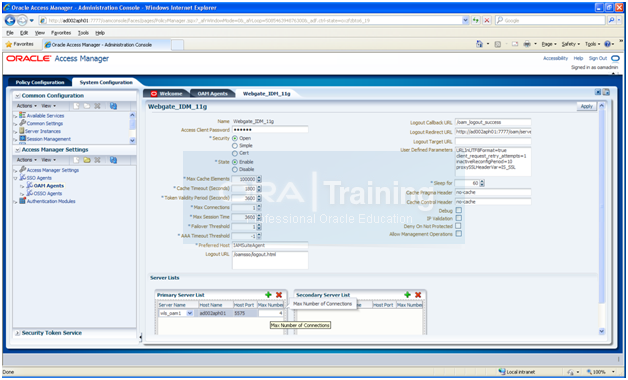The width and height of the screenshot is (628, 380).
Task: Click Access Manager Settings open folder icon
Action: tap(87, 160)
